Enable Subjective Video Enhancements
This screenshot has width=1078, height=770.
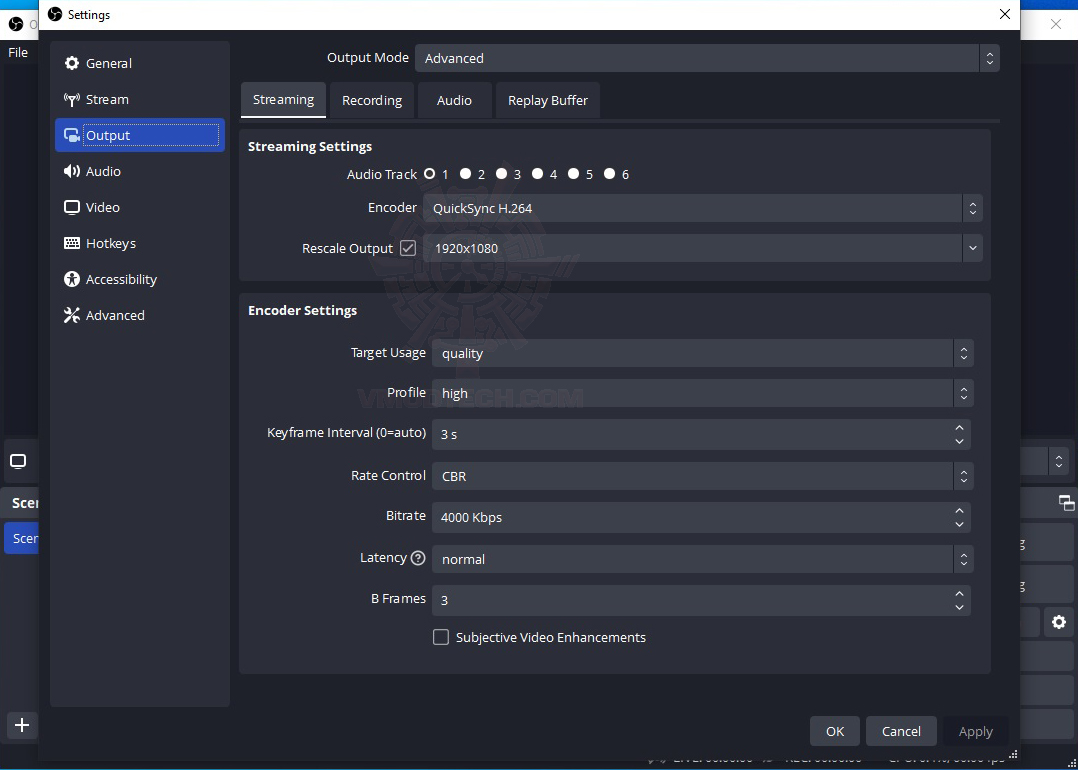point(441,637)
